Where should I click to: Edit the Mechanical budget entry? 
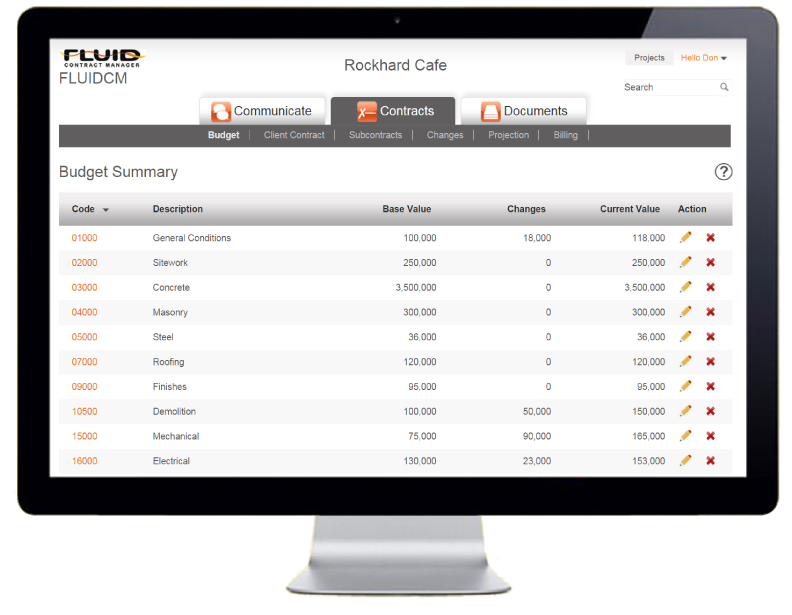[685, 436]
